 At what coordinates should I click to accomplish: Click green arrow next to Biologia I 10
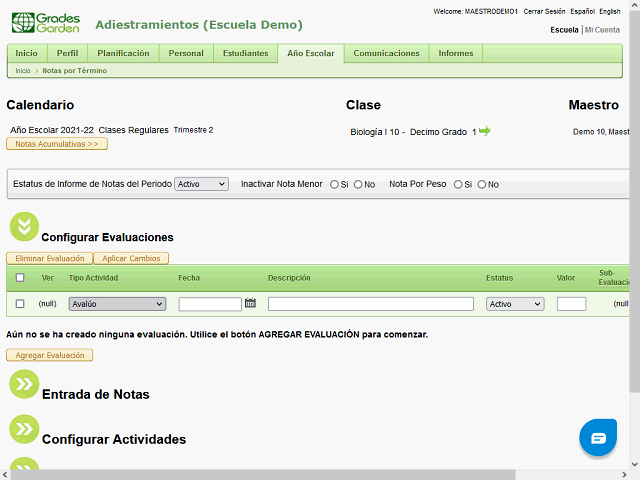click(484, 131)
